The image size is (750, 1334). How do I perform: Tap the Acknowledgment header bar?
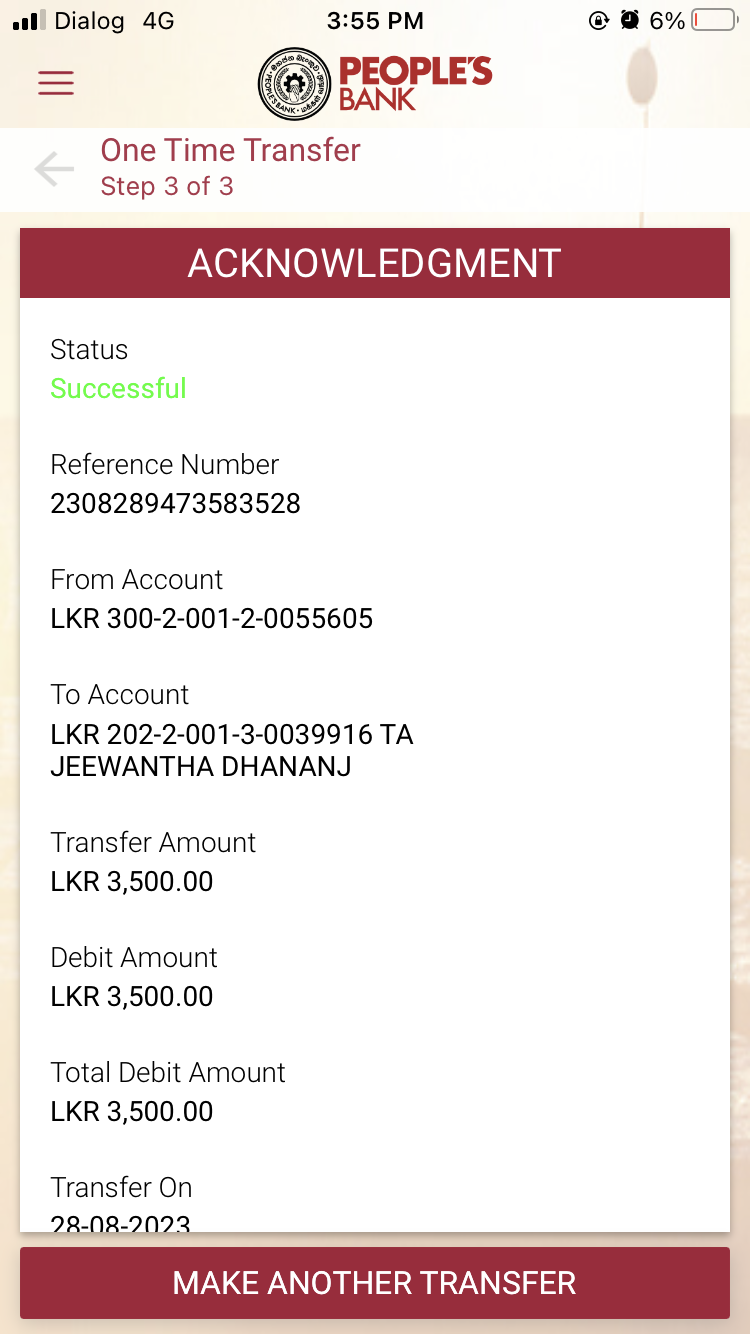coord(375,263)
